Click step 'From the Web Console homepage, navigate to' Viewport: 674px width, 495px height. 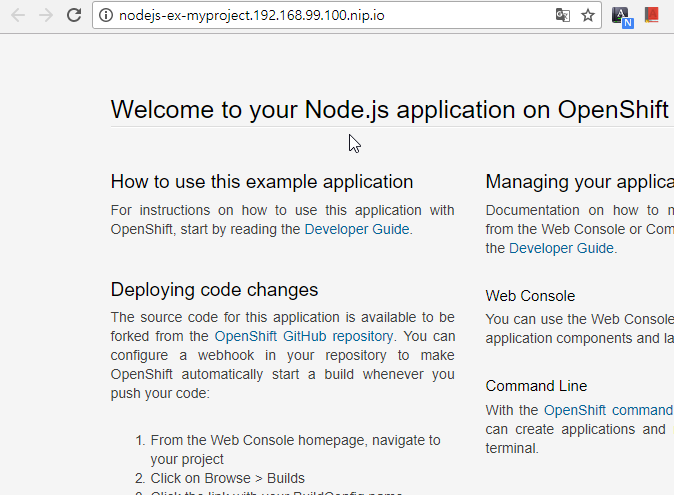click(295, 440)
